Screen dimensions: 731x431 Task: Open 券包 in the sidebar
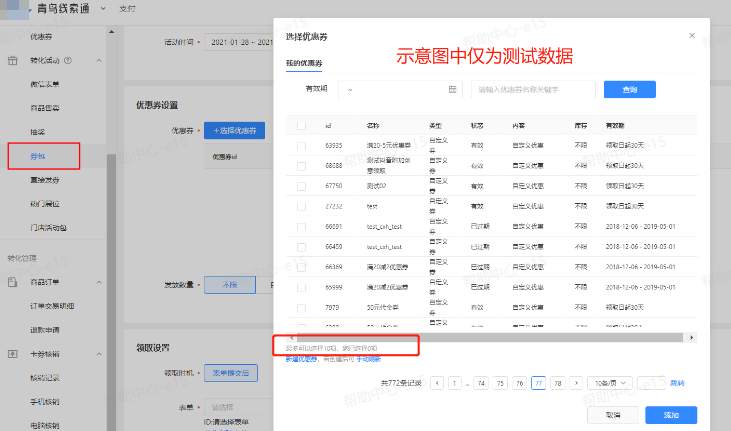coord(37,156)
